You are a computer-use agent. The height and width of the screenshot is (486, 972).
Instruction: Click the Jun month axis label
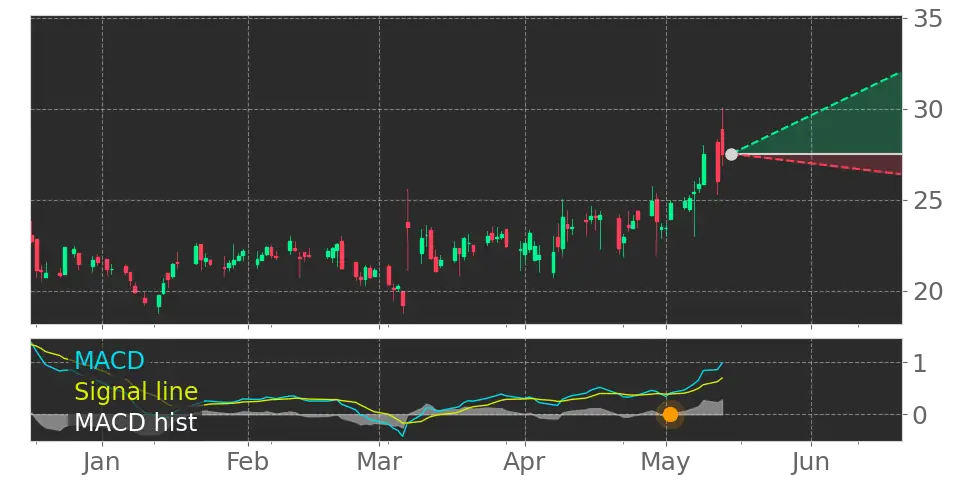pos(811,463)
